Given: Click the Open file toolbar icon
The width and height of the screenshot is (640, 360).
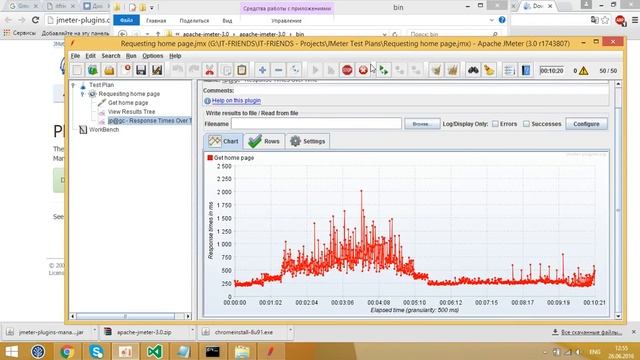Looking at the screenshot, I should click(x=109, y=70).
